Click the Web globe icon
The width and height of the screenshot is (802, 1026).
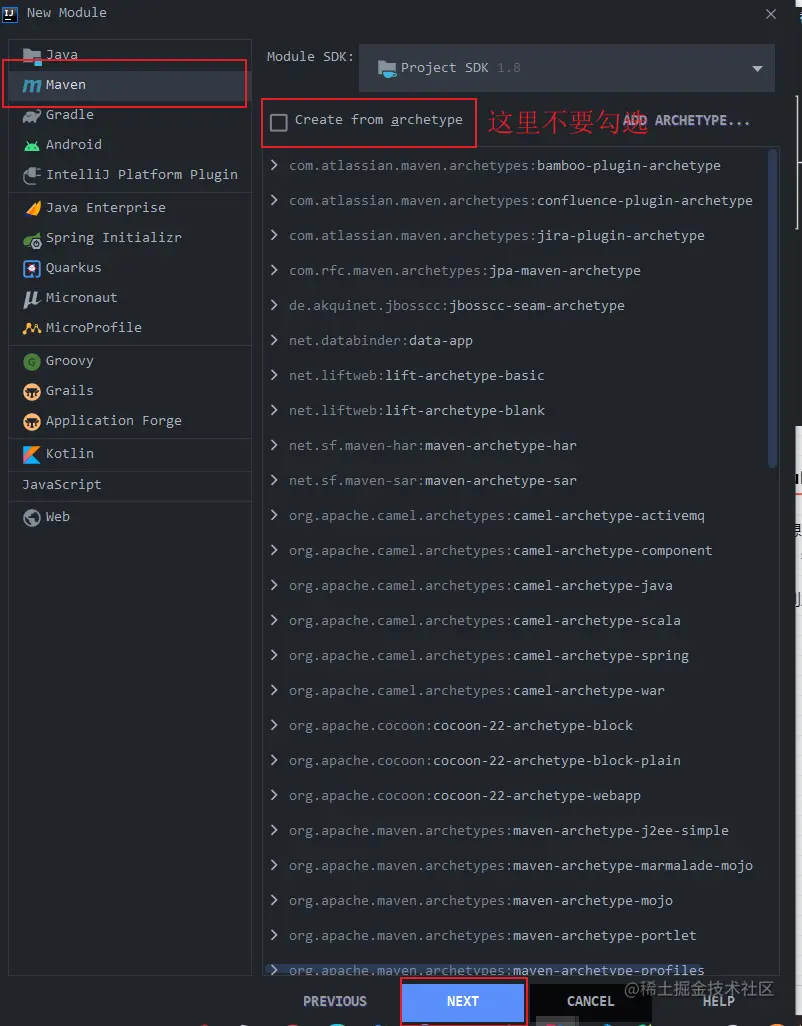[32, 518]
